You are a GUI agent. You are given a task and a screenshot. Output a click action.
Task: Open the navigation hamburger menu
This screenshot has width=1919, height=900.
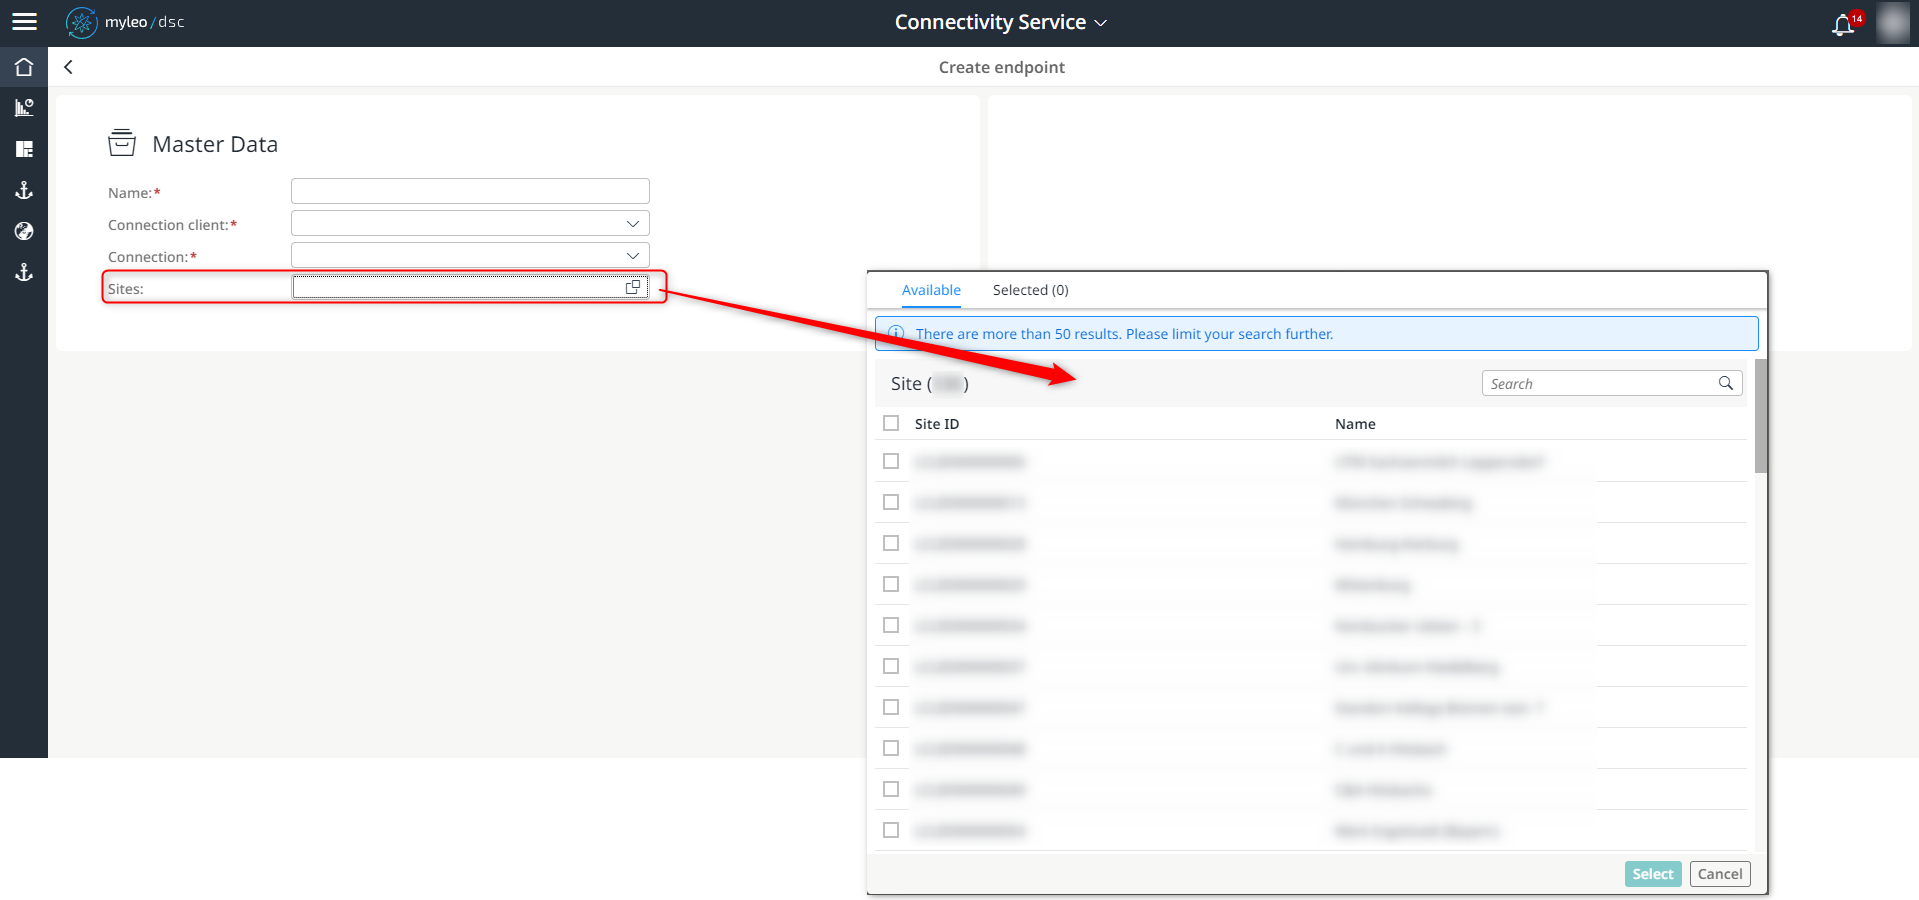coord(24,22)
